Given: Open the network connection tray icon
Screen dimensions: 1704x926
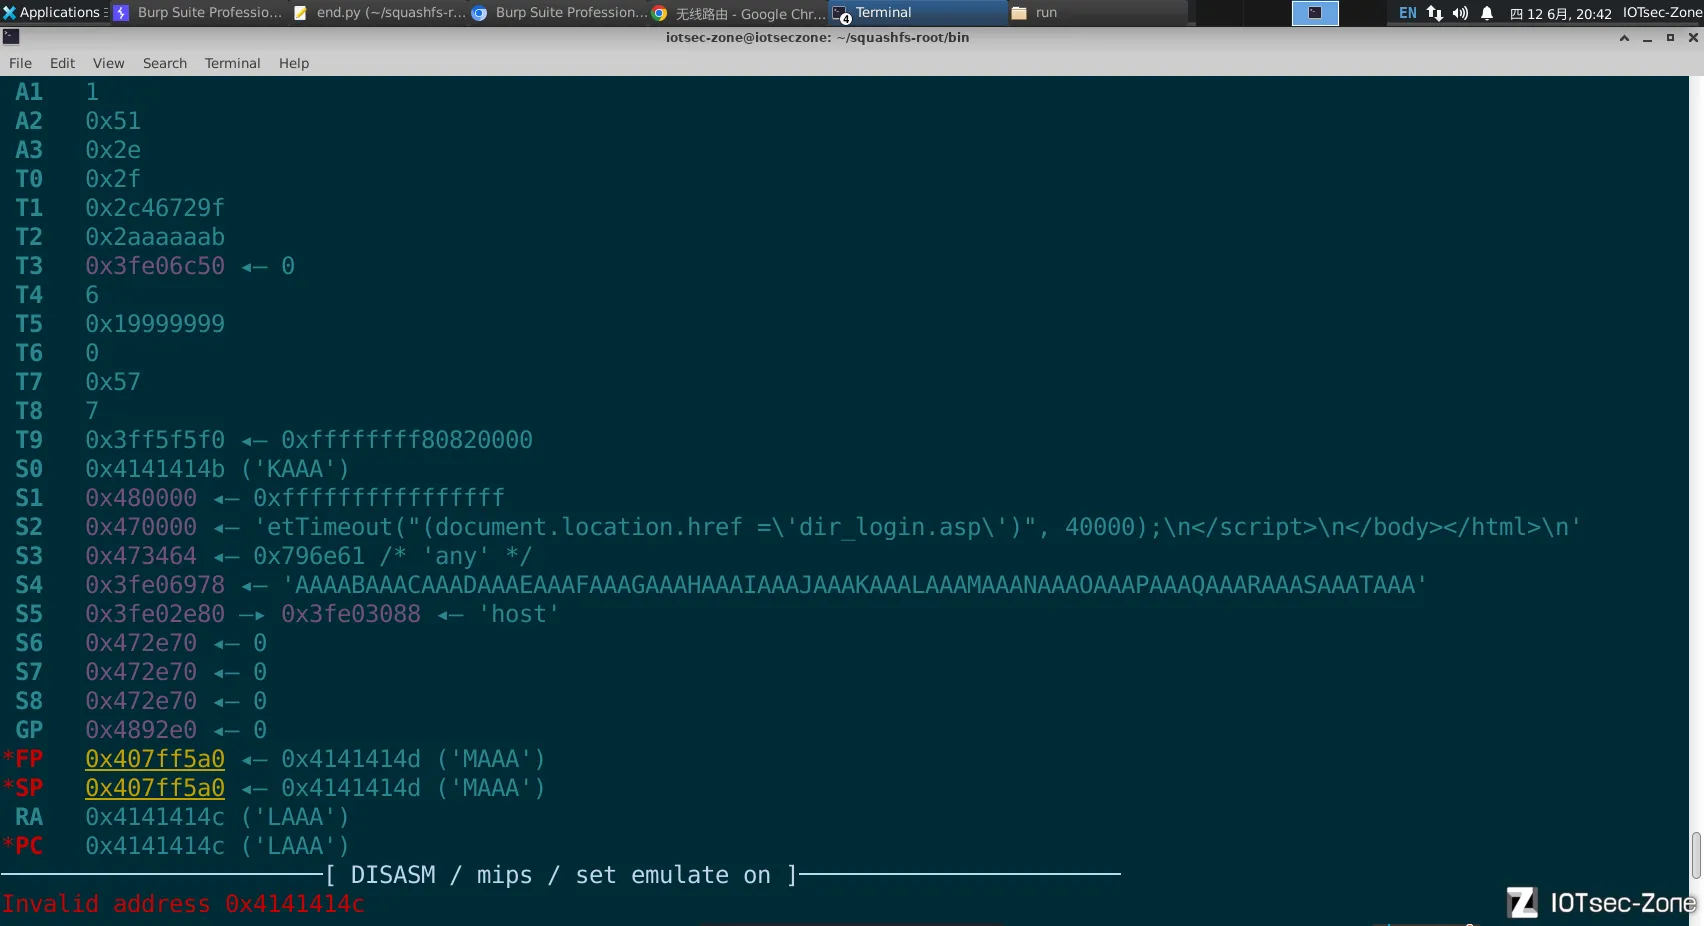Looking at the screenshot, I should [x=1435, y=13].
